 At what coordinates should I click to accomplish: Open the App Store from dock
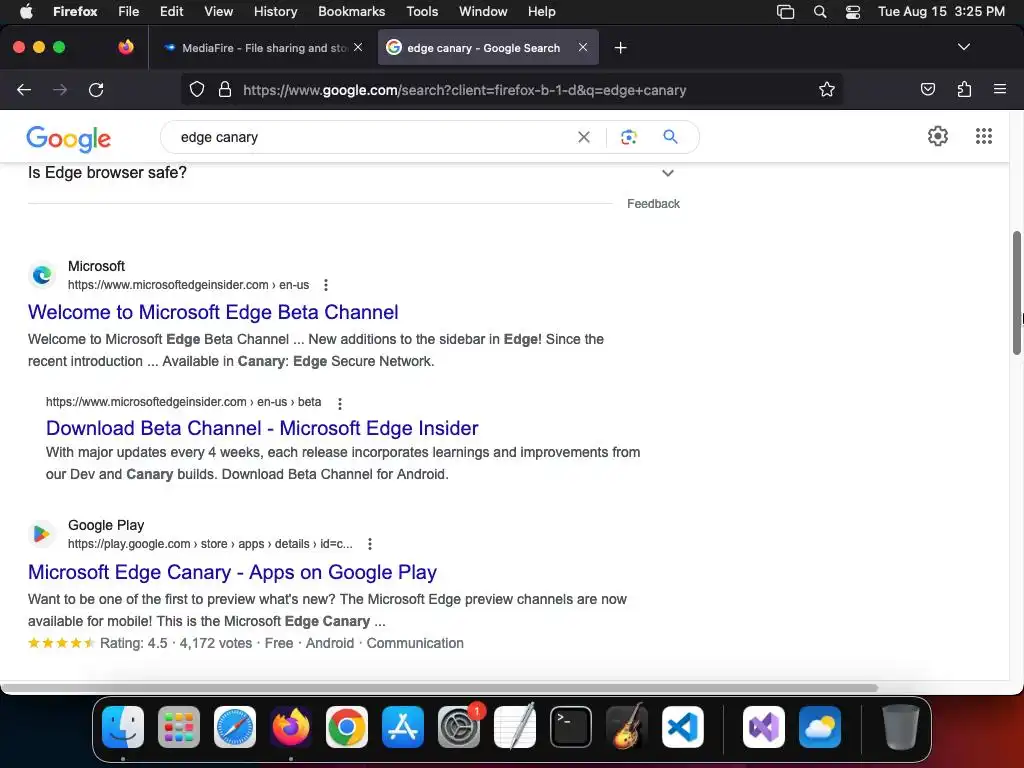tap(403, 727)
